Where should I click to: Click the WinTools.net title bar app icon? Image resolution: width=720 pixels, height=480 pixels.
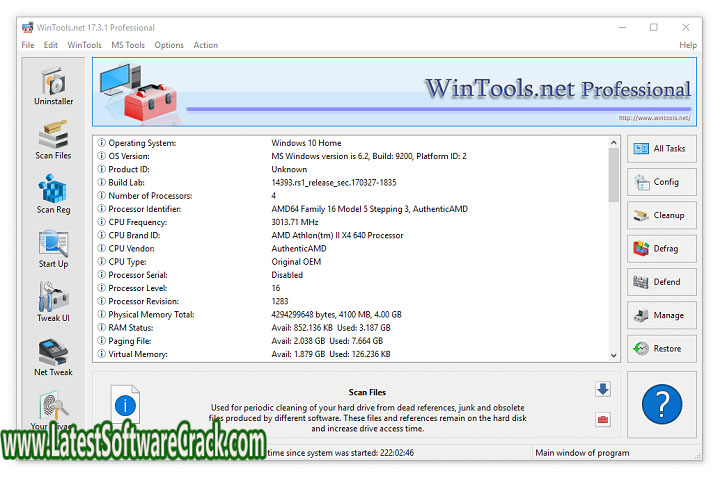[28, 28]
